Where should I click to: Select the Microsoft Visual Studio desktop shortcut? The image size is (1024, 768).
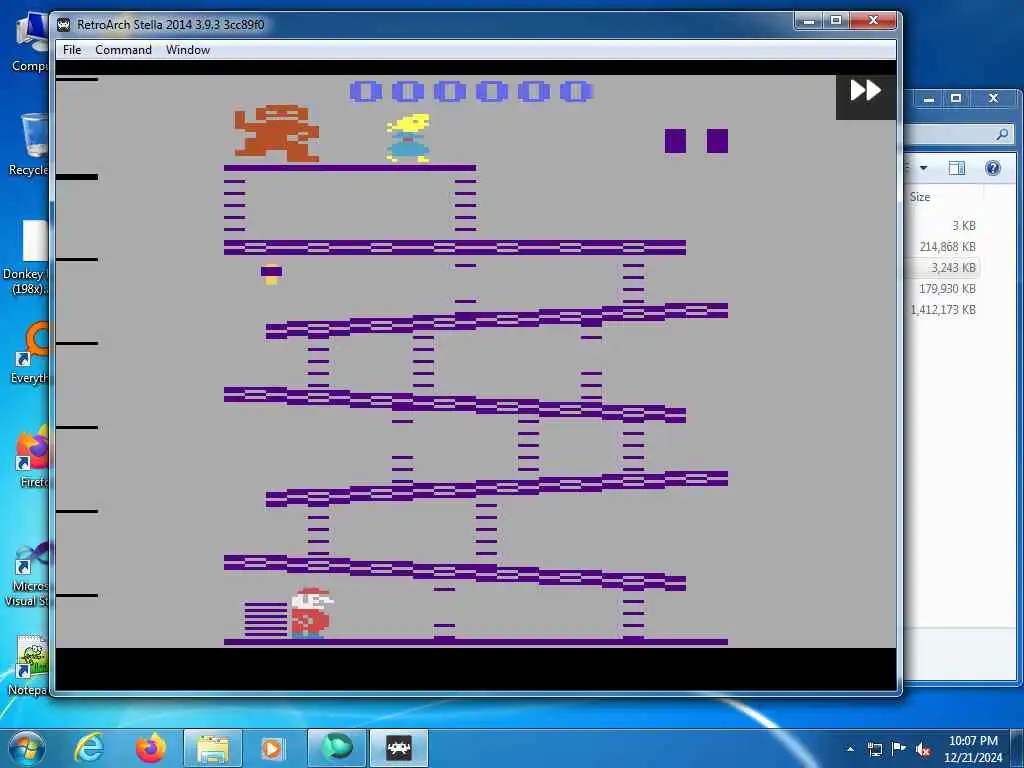pos(27,575)
